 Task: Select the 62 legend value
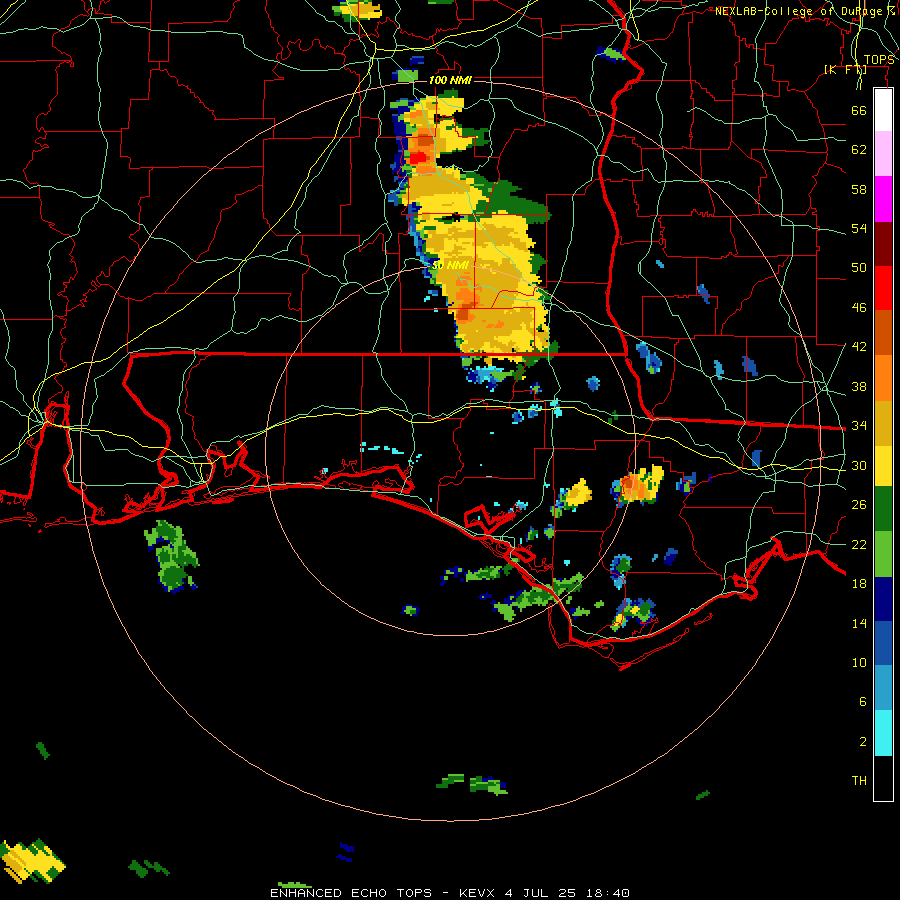click(x=859, y=150)
